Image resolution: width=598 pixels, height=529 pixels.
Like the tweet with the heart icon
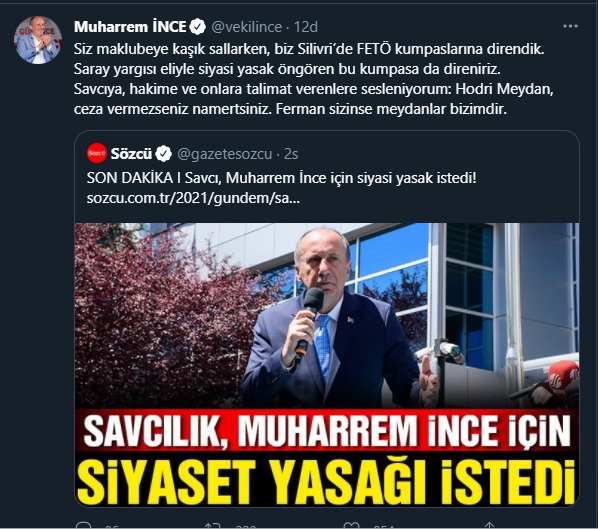[350, 526]
